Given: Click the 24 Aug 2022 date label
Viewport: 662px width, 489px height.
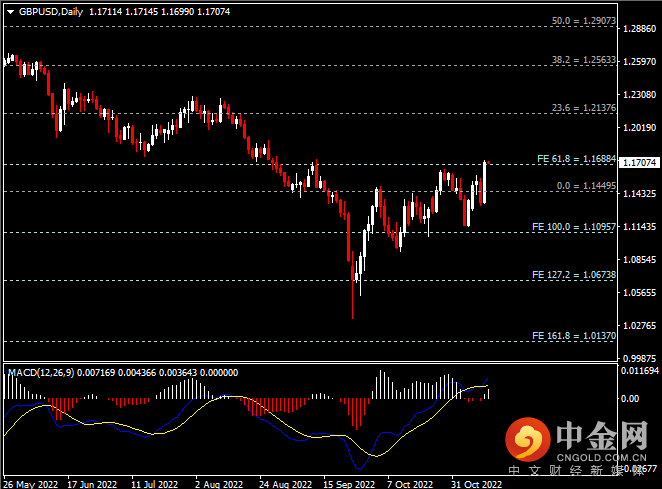Looking at the screenshot, I should point(285,484).
